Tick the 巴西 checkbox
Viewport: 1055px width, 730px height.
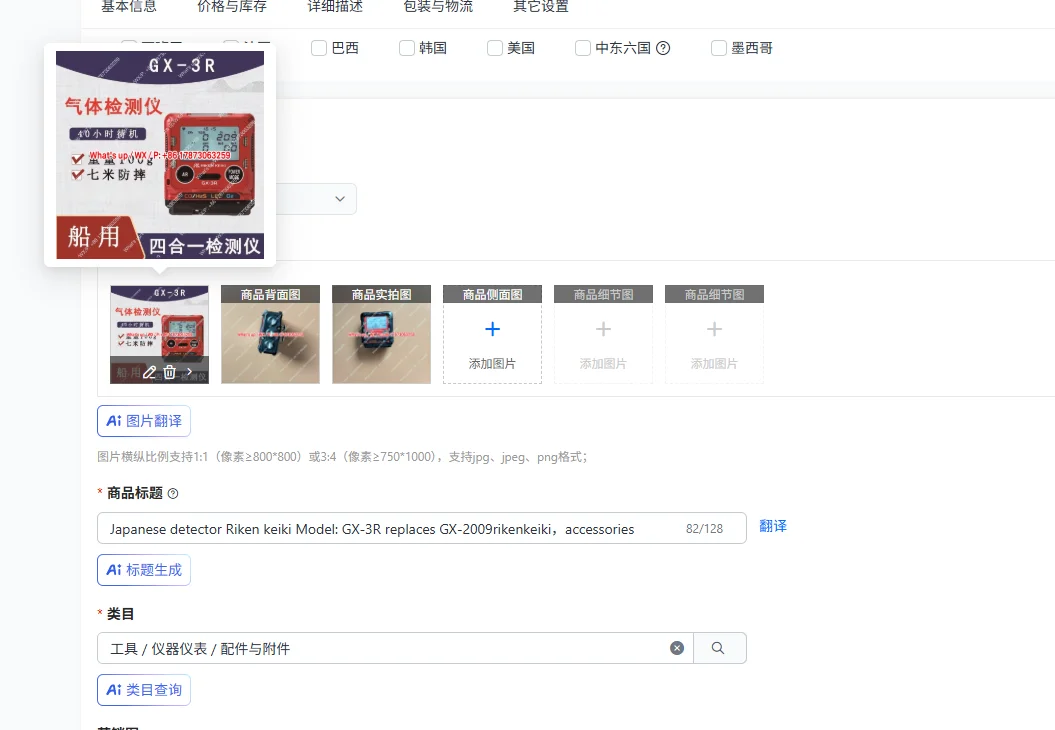[319, 48]
